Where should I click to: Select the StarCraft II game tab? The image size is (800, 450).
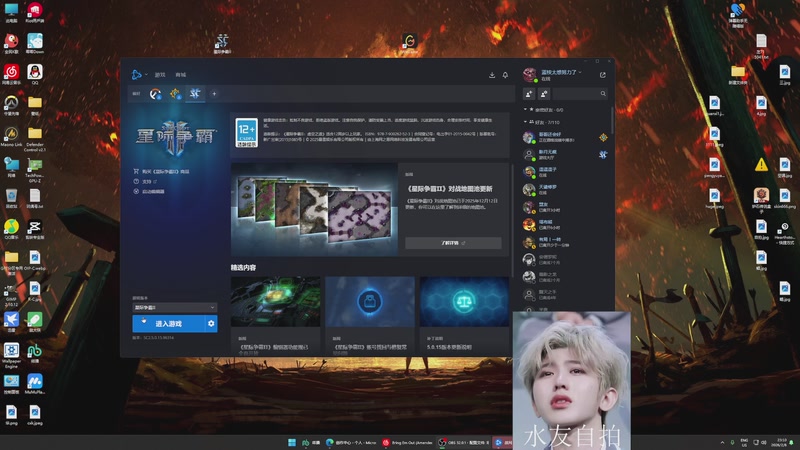pos(195,94)
